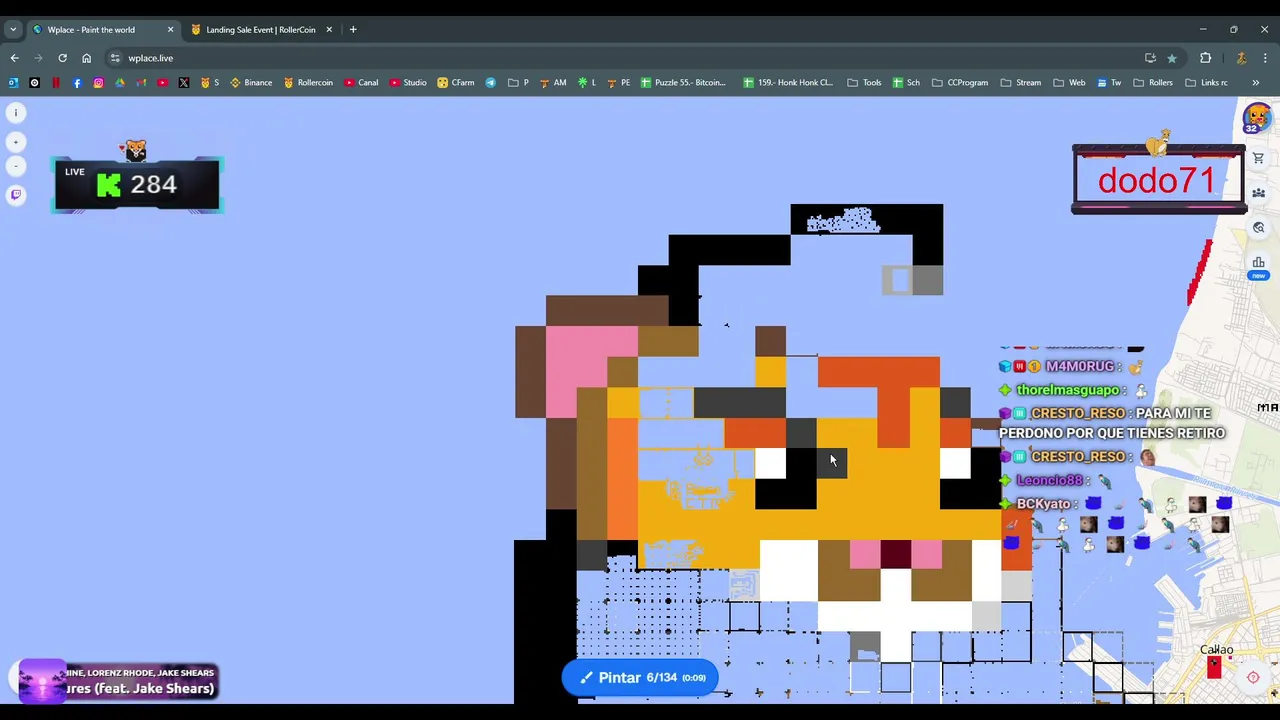Image resolution: width=1280 pixels, height=720 pixels.
Task: Go back in browser history
Action: [14, 58]
